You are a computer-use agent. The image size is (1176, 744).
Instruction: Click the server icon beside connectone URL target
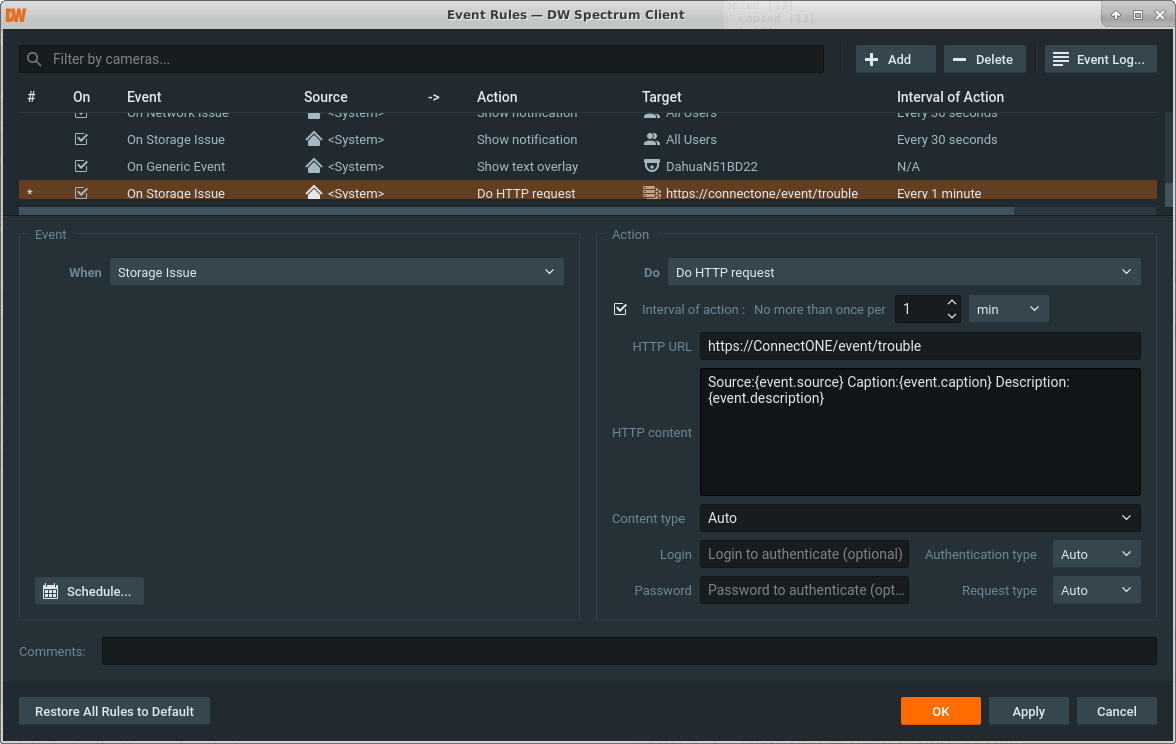click(x=651, y=193)
